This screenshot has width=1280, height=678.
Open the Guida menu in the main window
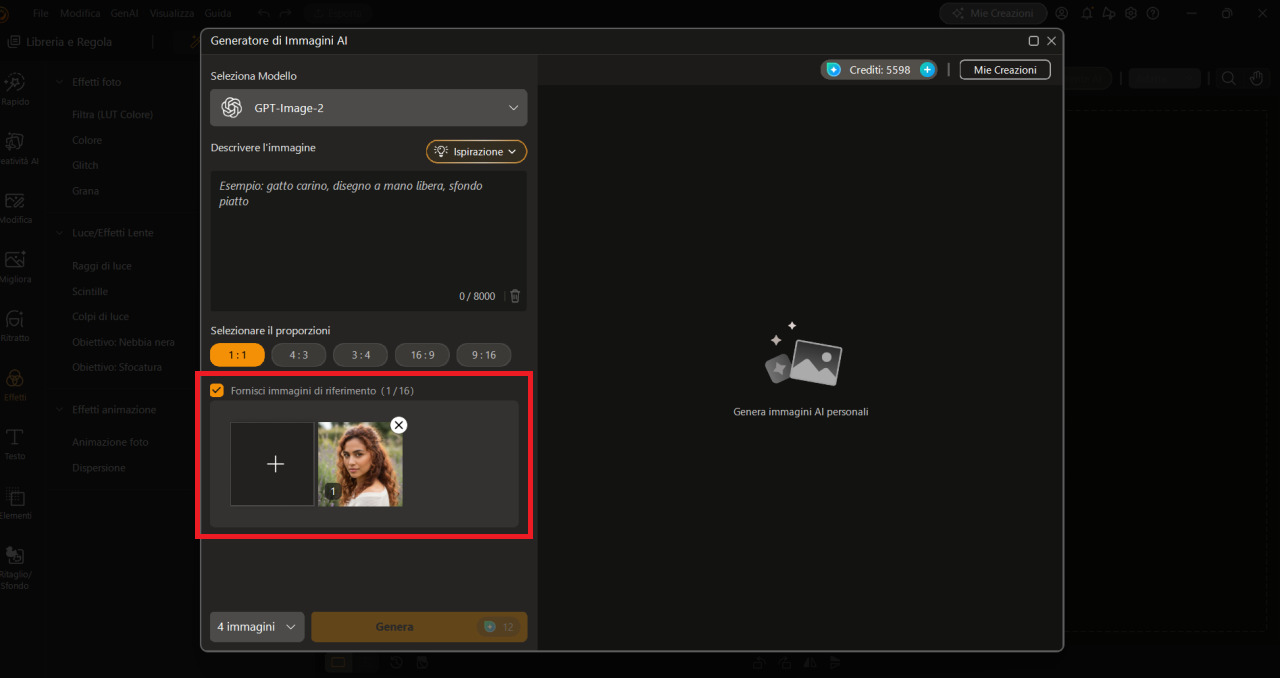(217, 13)
